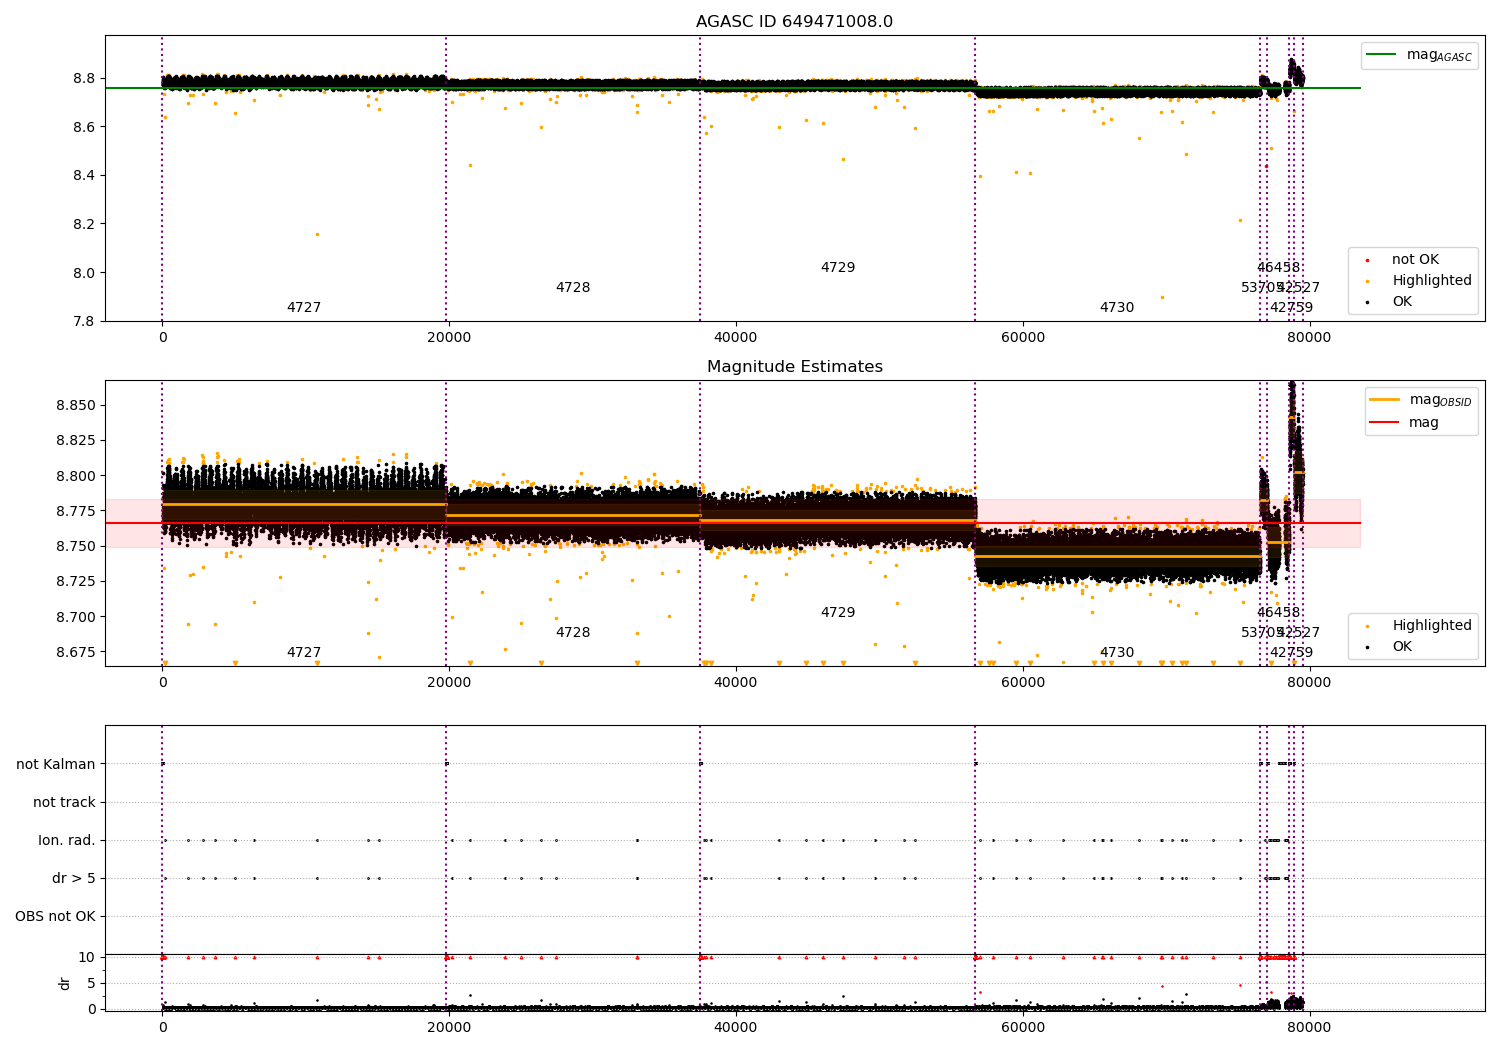Click obsid label 4730 in top plot
Viewport: 1500px width, 1050px height.
tap(1117, 308)
